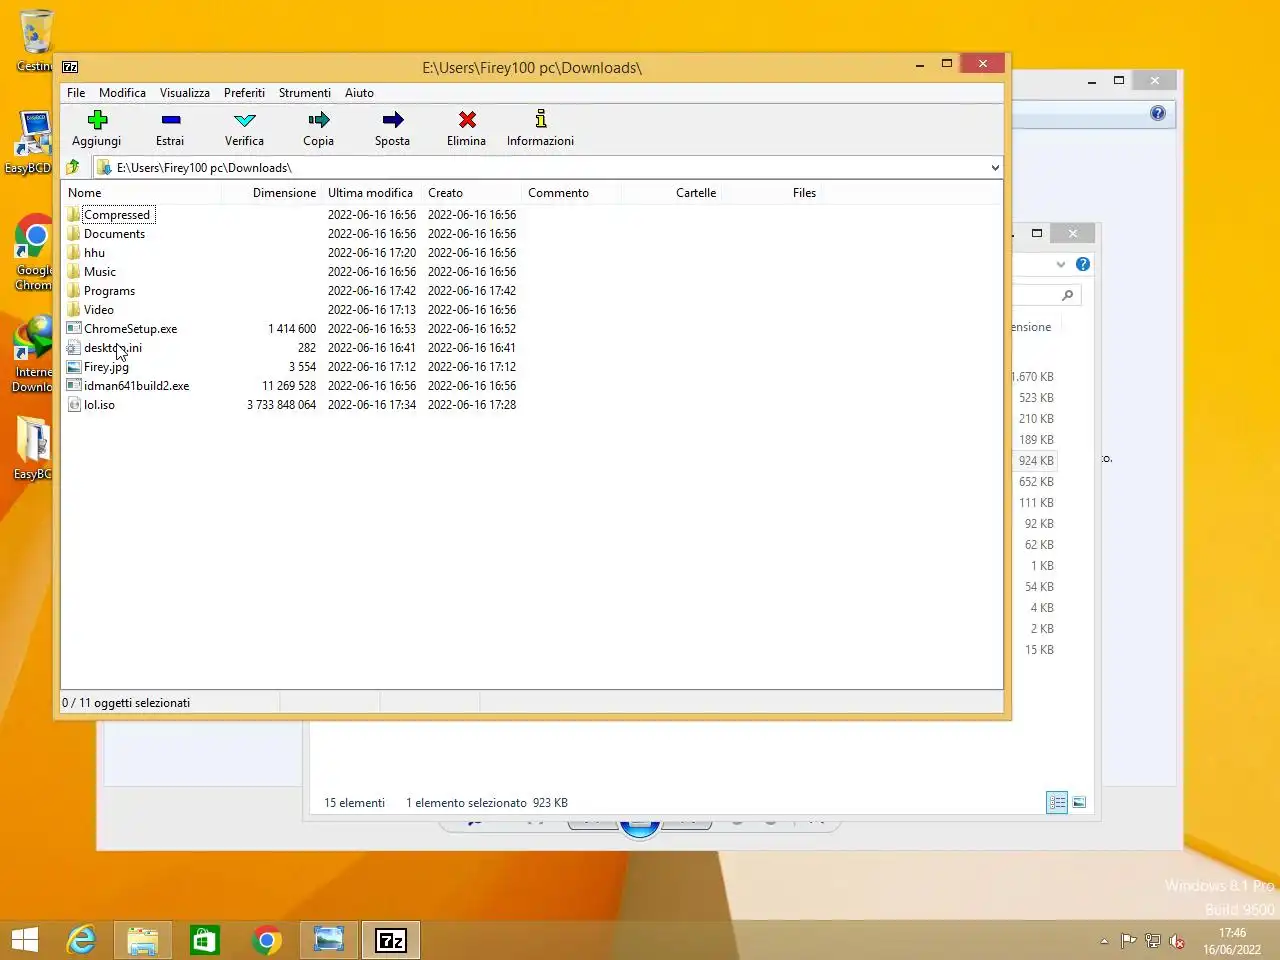Open the Modifica menu
Image resolution: width=1280 pixels, height=960 pixels.
pyautogui.click(x=122, y=92)
